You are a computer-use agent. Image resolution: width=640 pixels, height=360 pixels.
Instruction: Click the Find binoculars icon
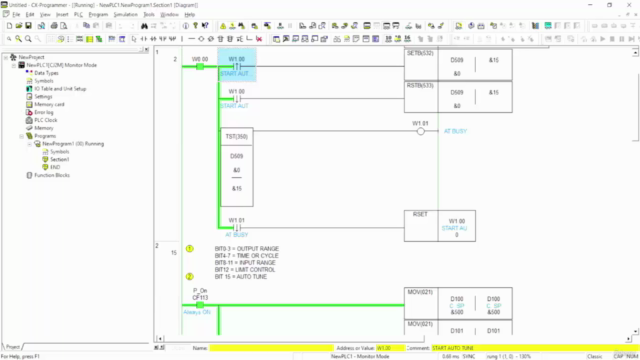pos(144,26)
